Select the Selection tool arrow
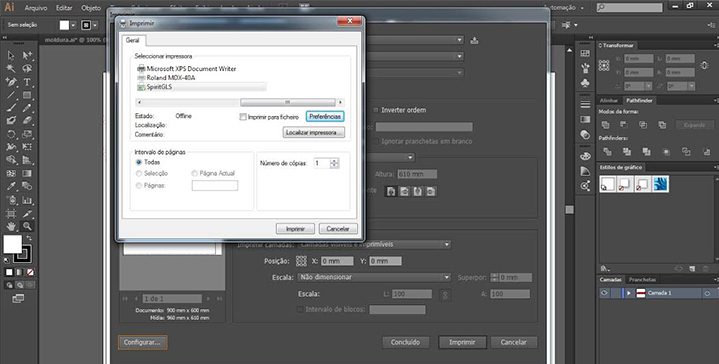 click(11, 55)
